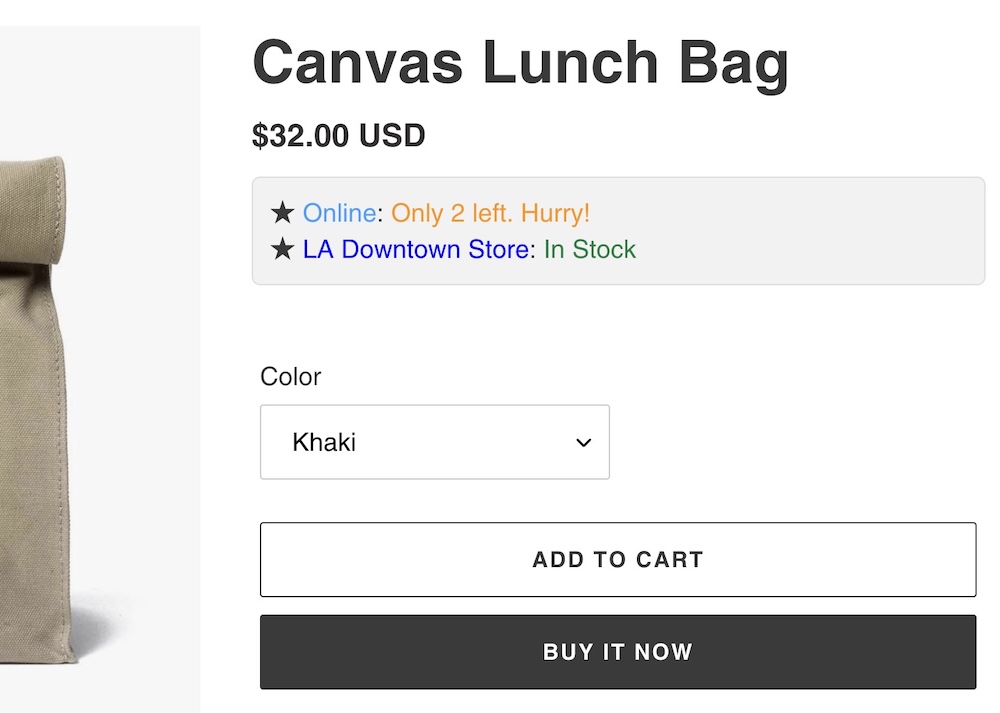This screenshot has width=1000, height=713.
Task: Click the khaki bag product image
Action: (x=38, y=408)
